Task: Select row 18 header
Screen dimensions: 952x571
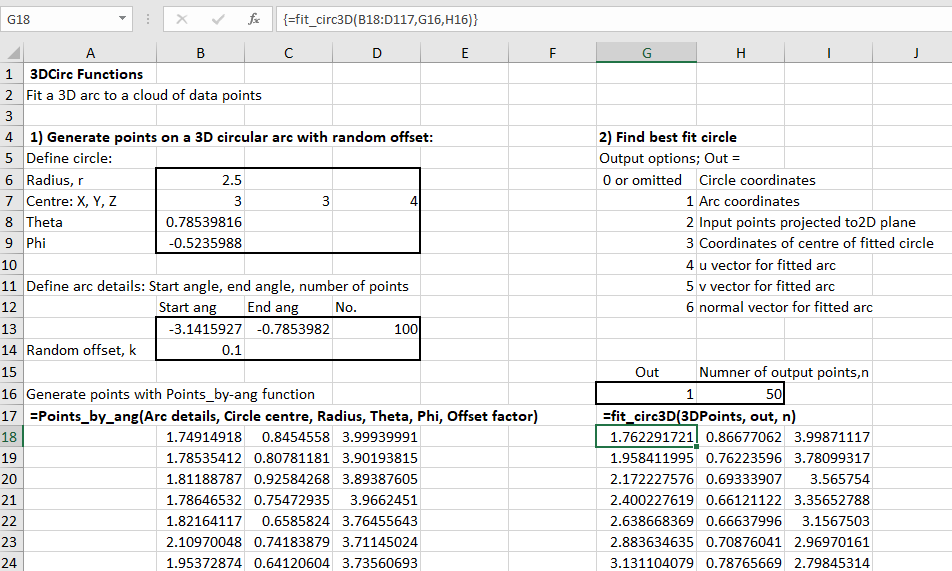Action: (x=11, y=437)
